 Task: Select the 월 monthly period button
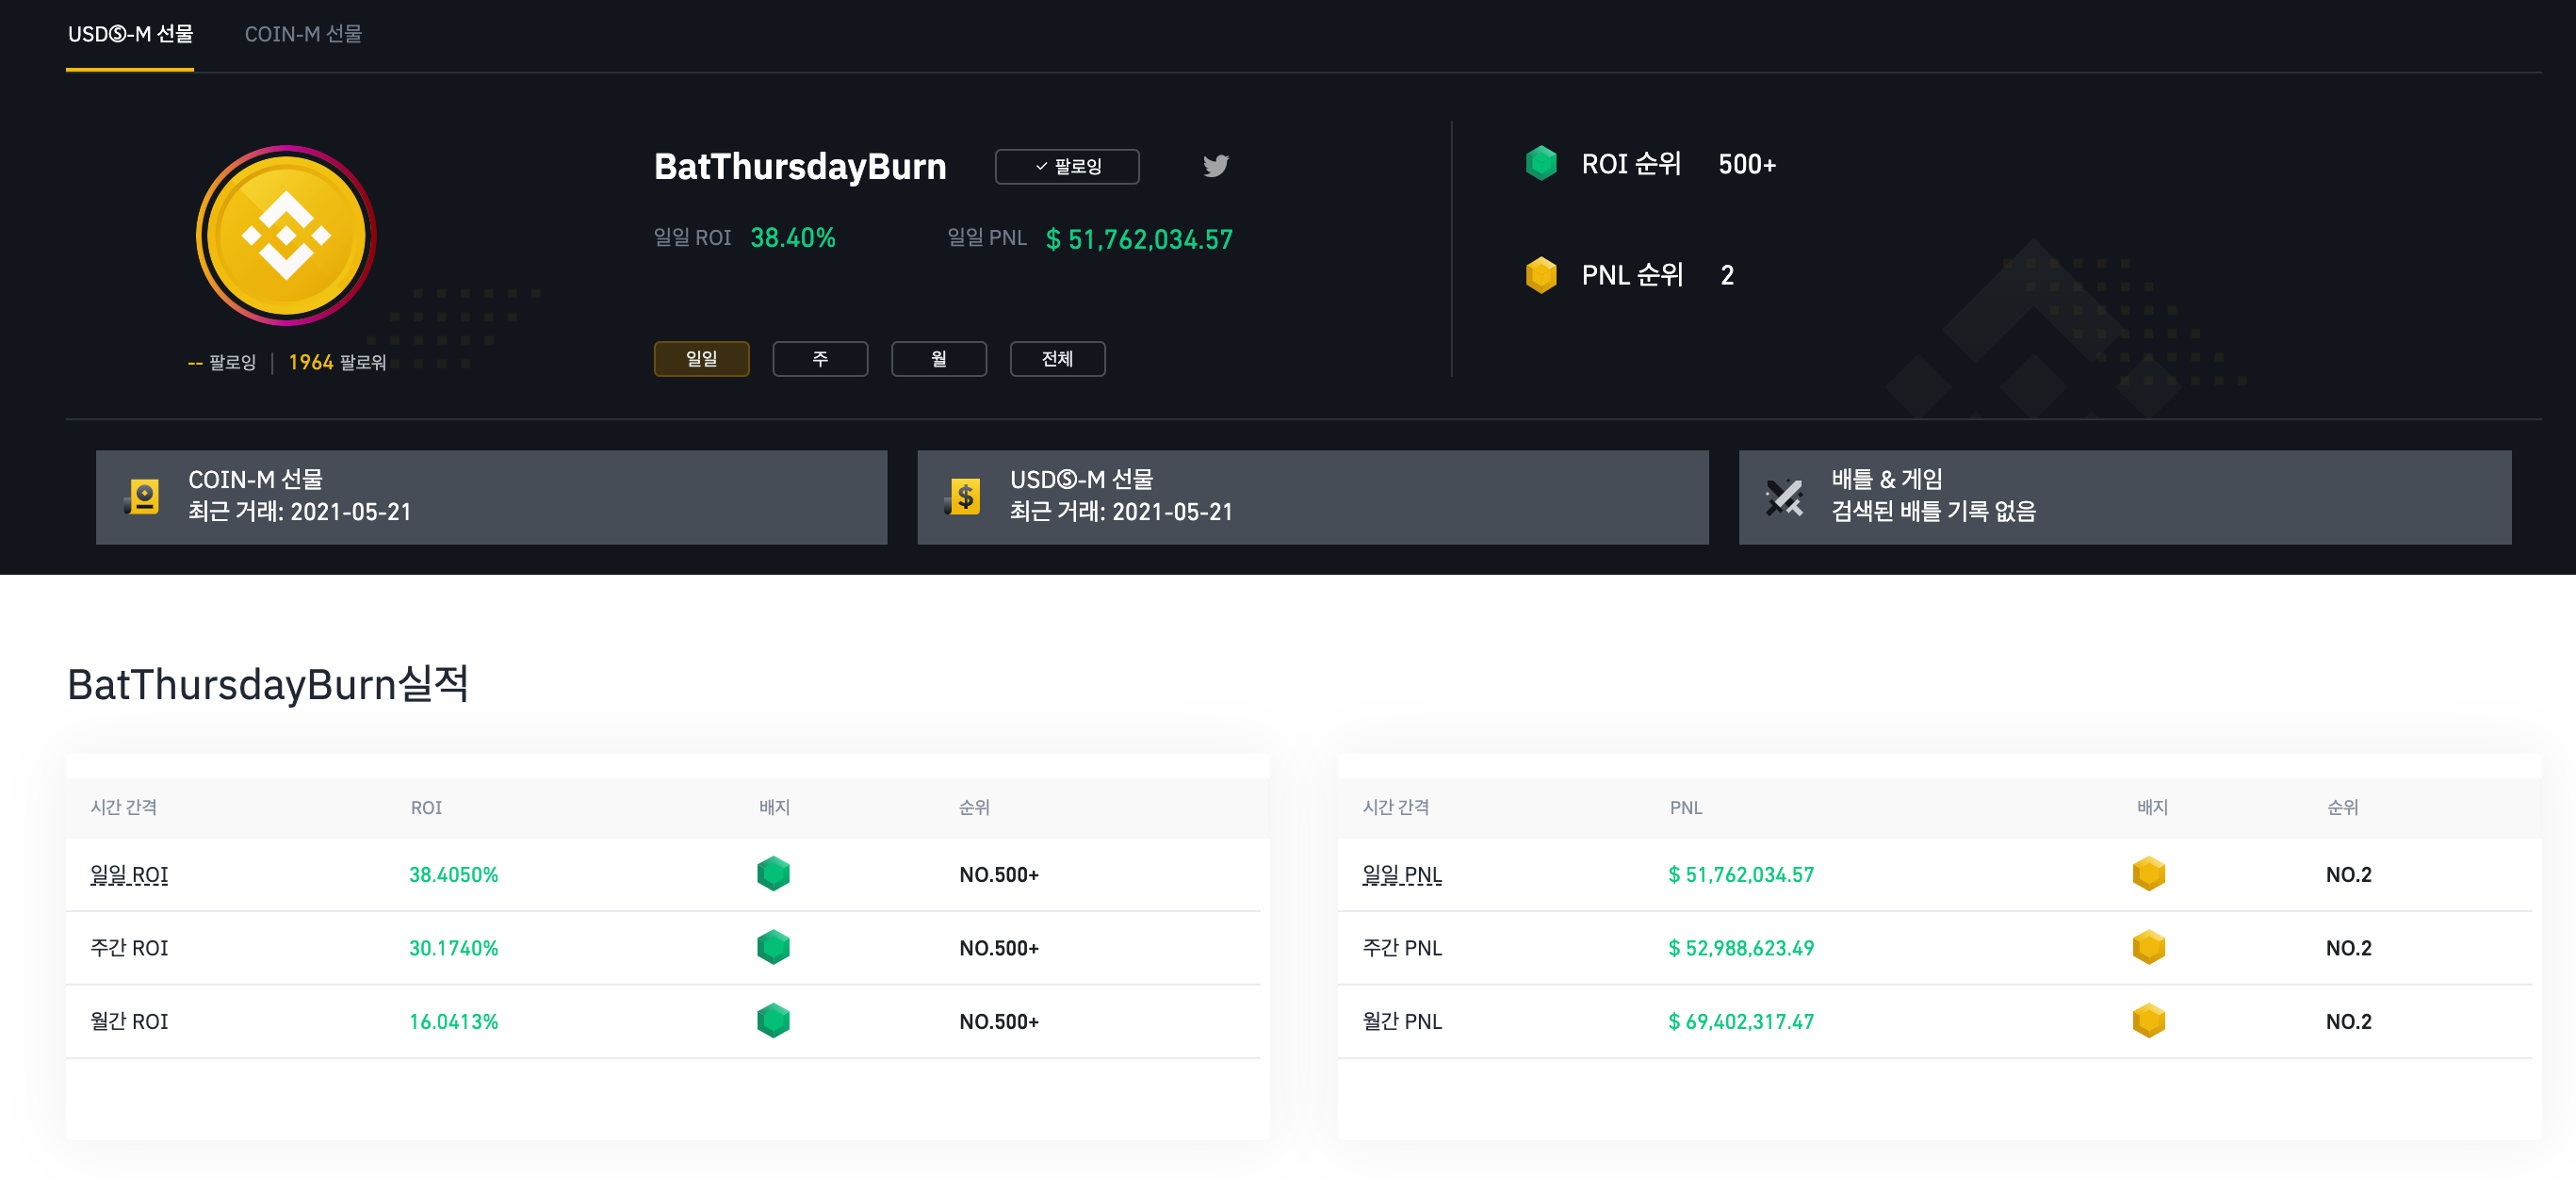point(938,359)
